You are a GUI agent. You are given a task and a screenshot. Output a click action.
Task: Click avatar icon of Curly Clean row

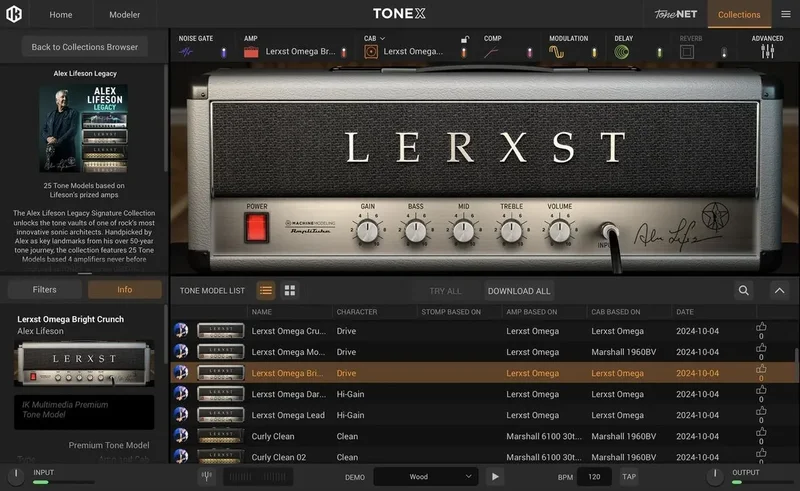[x=181, y=435]
